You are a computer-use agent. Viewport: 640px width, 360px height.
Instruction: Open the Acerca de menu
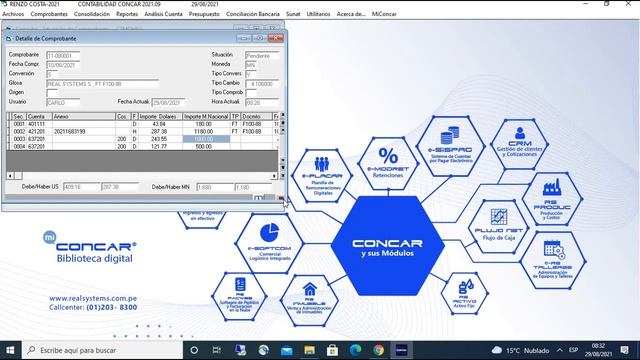(x=351, y=14)
